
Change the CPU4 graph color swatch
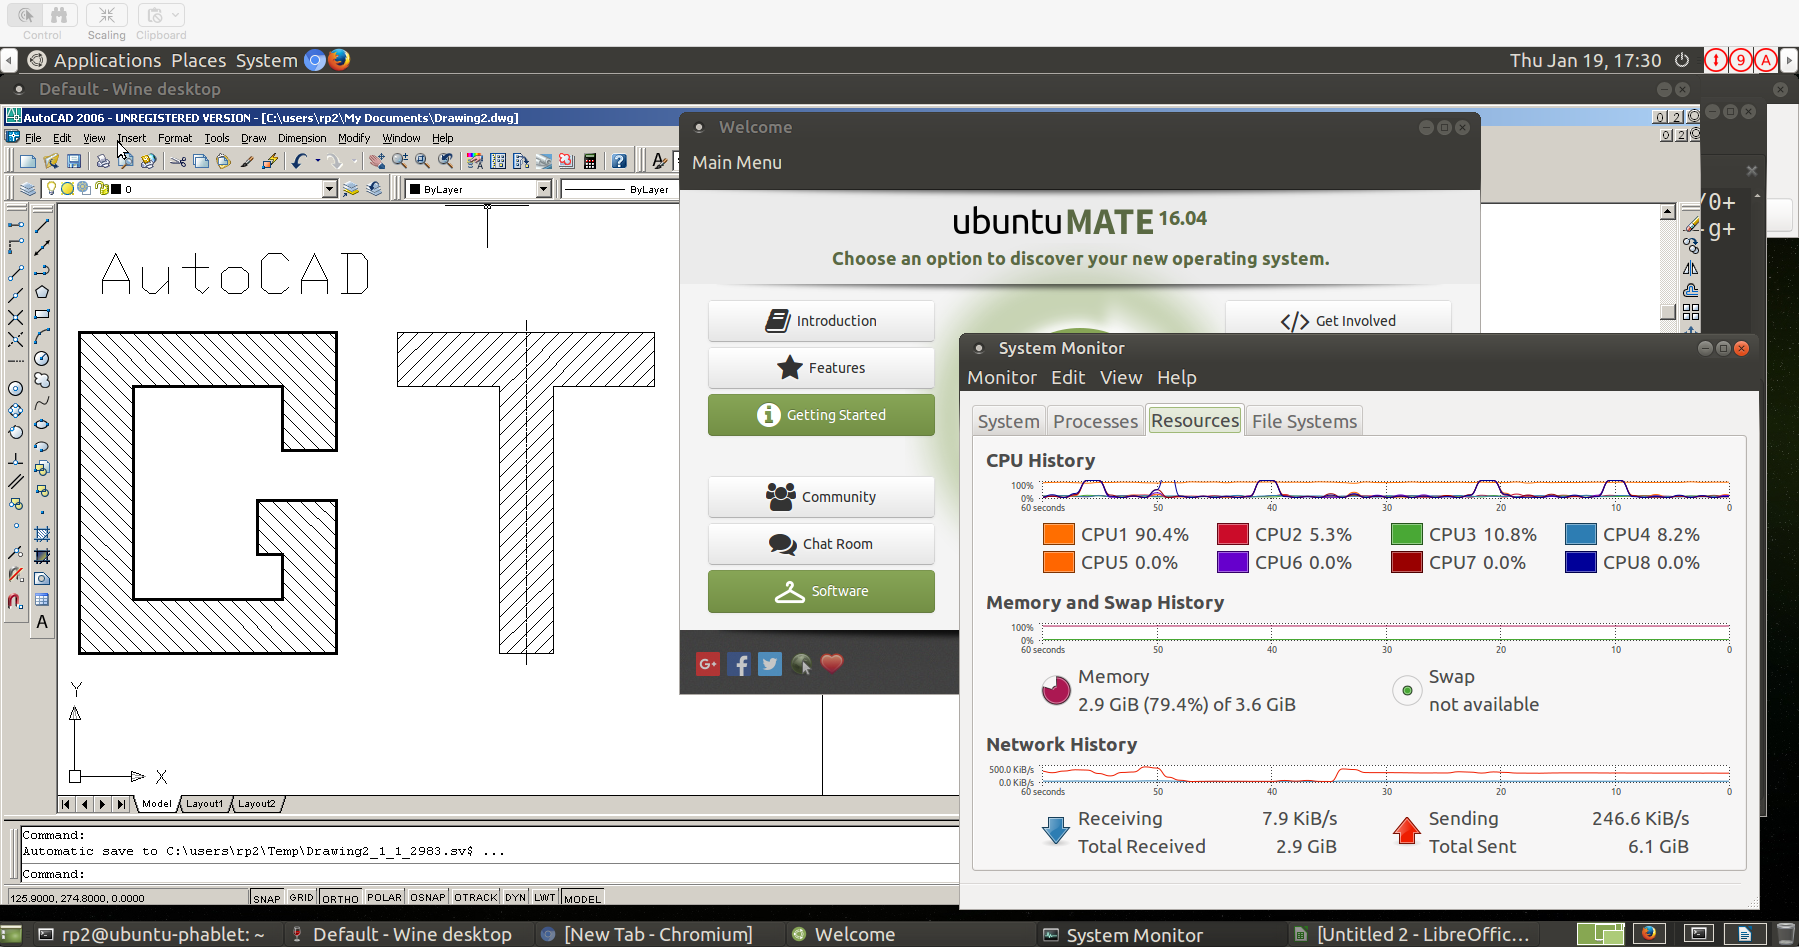(x=1581, y=534)
